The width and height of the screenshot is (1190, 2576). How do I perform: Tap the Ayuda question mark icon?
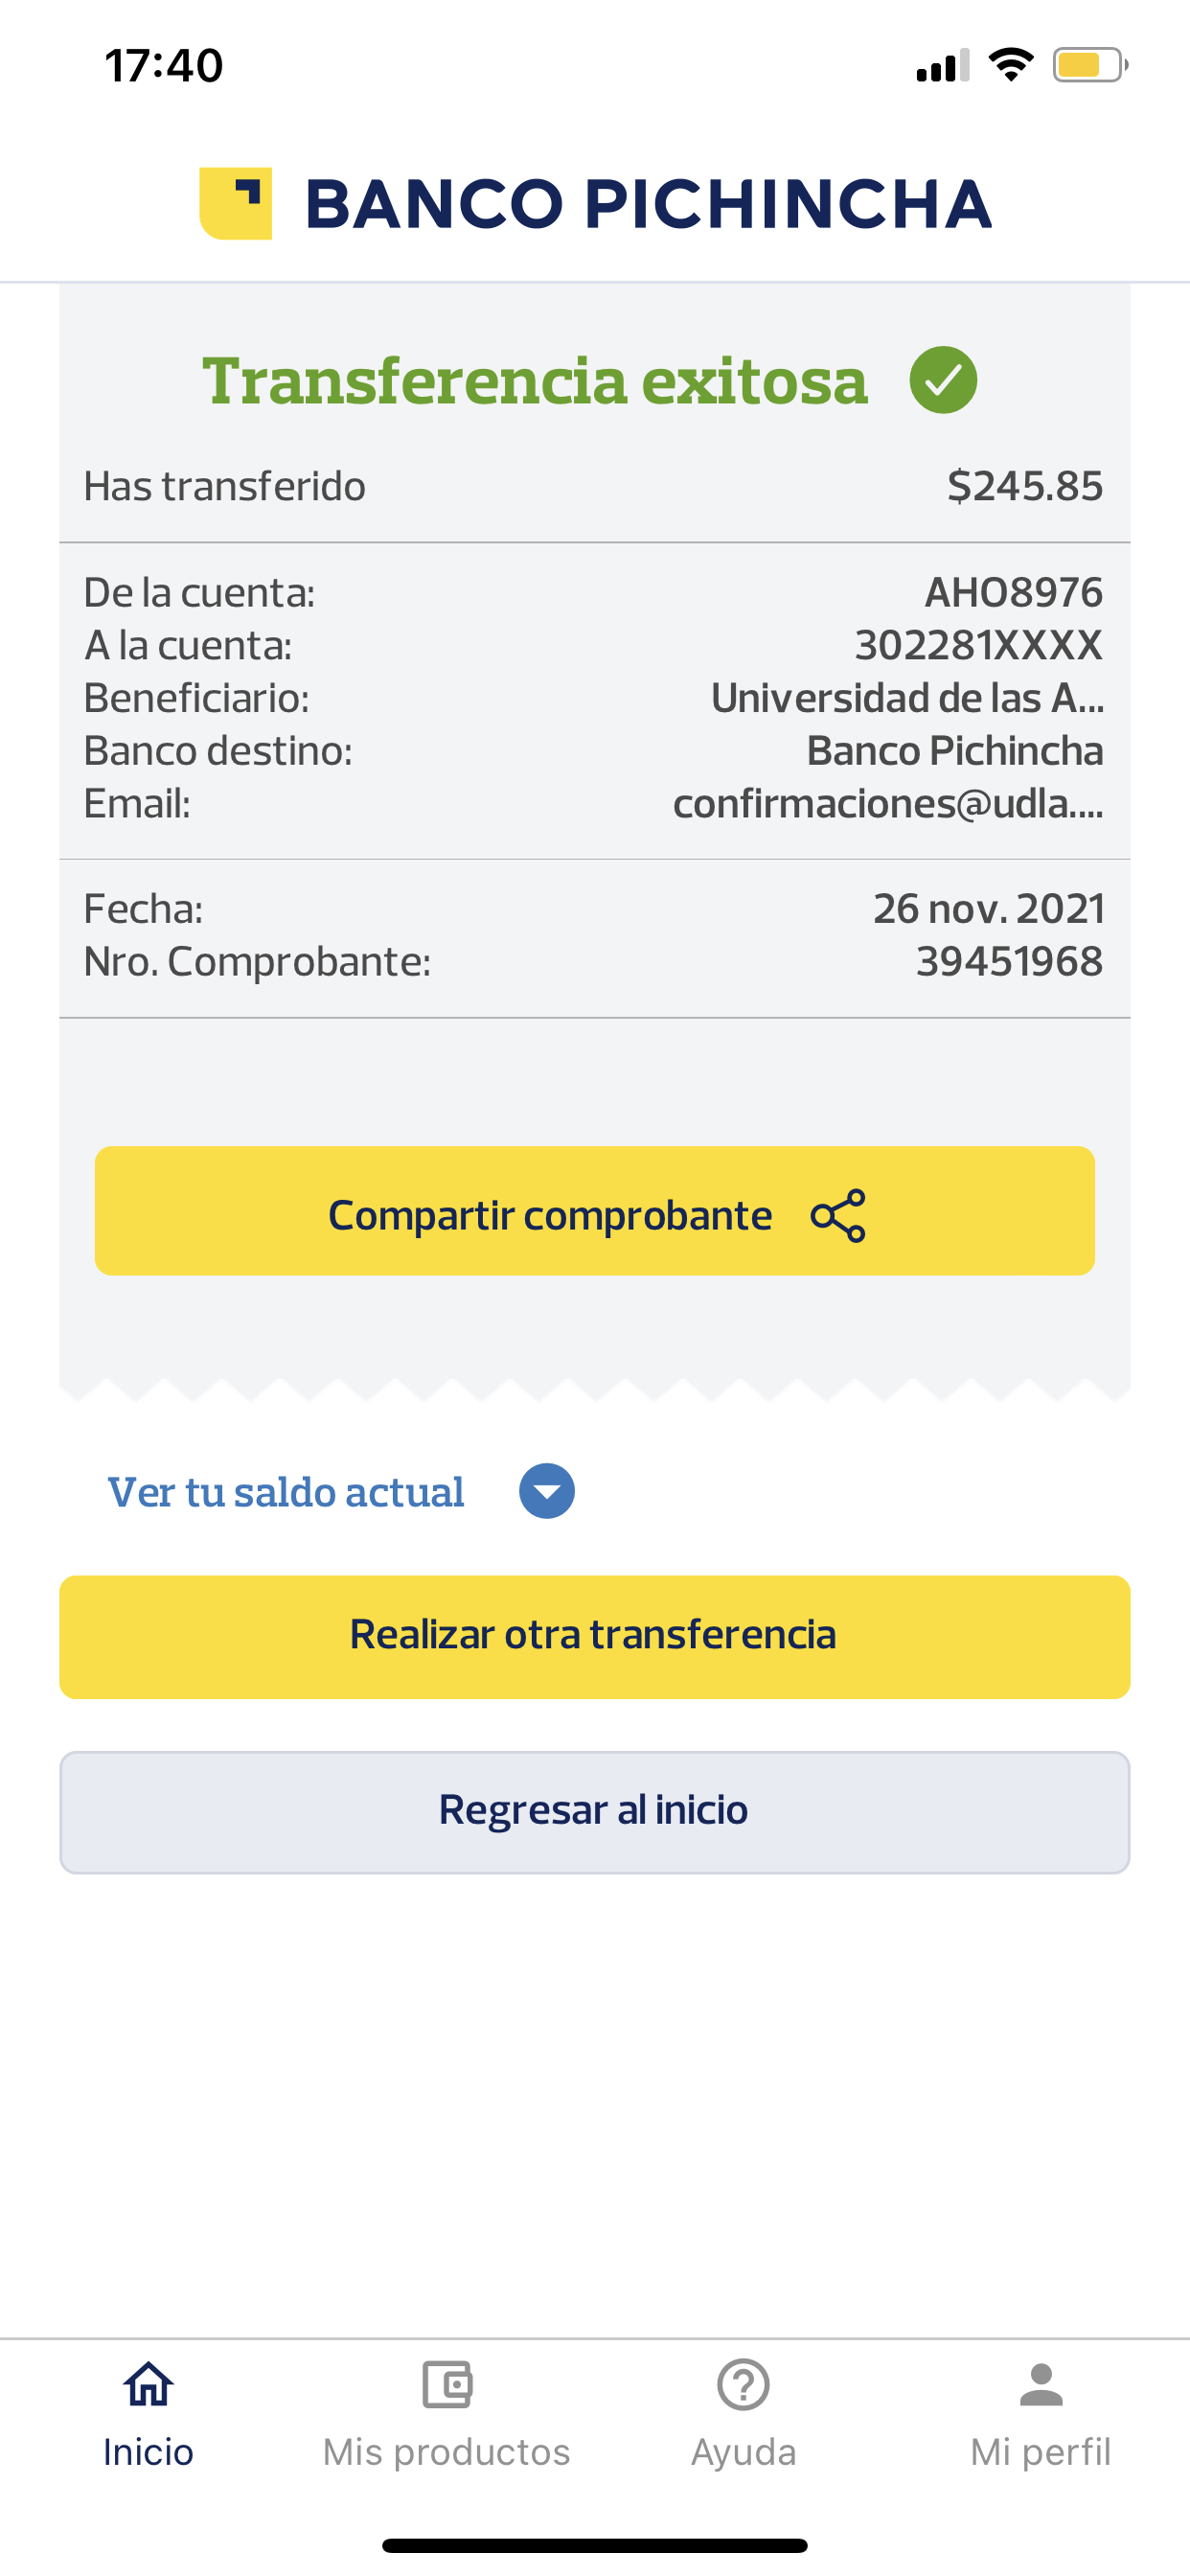(743, 2385)
